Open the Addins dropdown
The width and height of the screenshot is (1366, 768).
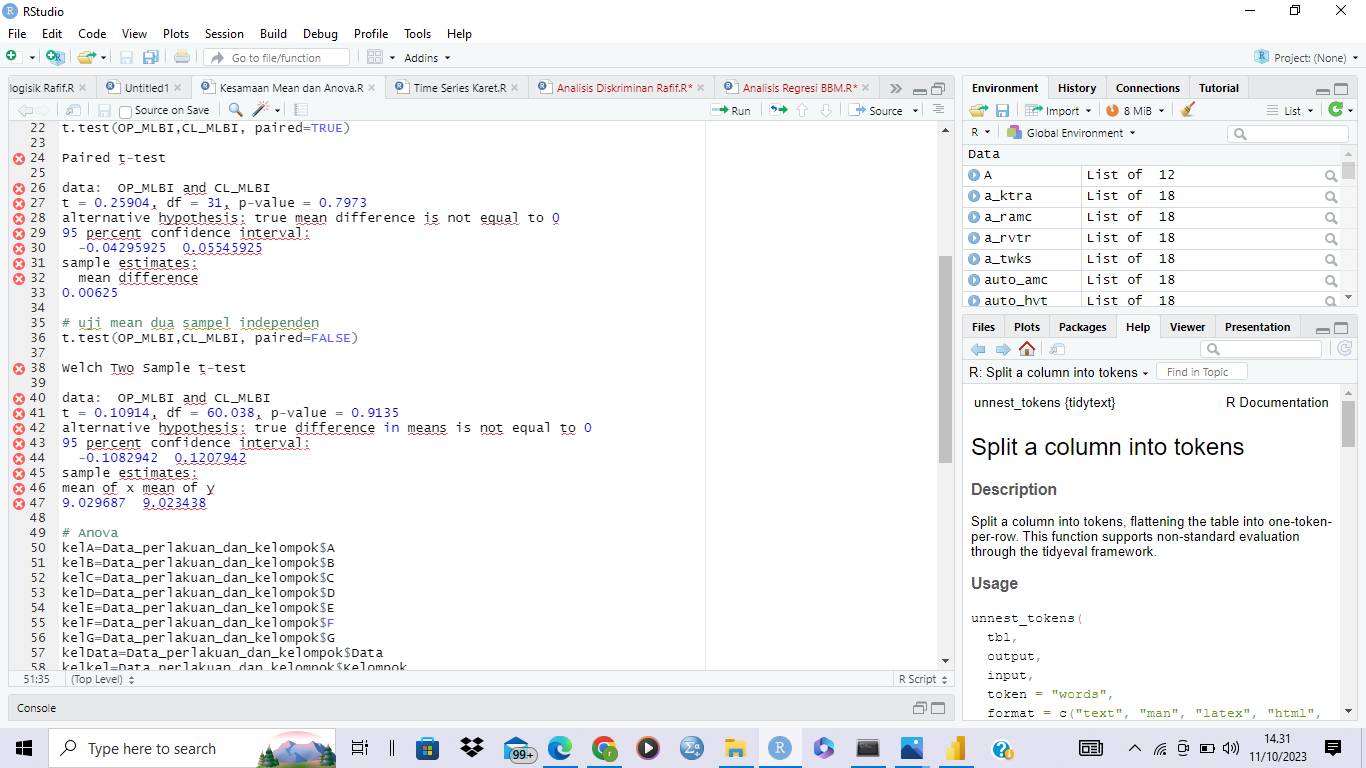427,58
